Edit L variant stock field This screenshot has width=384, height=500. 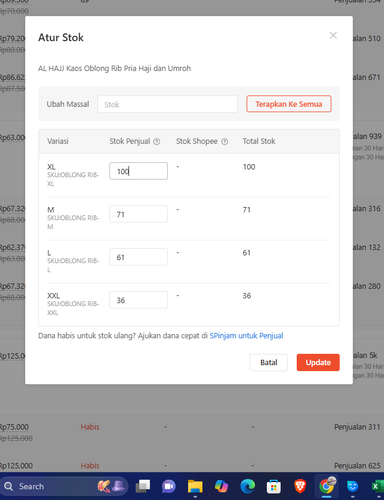pos(138,257)
